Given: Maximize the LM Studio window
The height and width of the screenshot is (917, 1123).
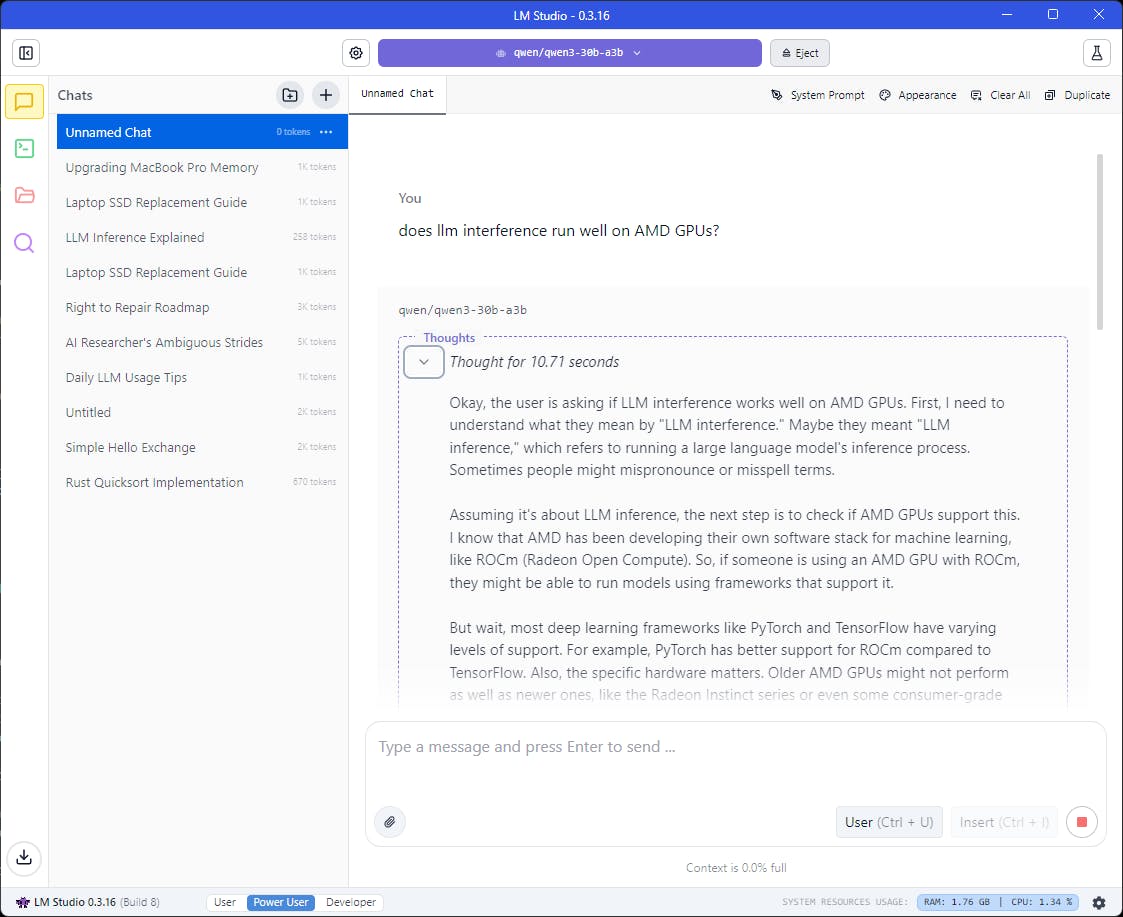Looking at the screenshot, I should pos(1053,14).
